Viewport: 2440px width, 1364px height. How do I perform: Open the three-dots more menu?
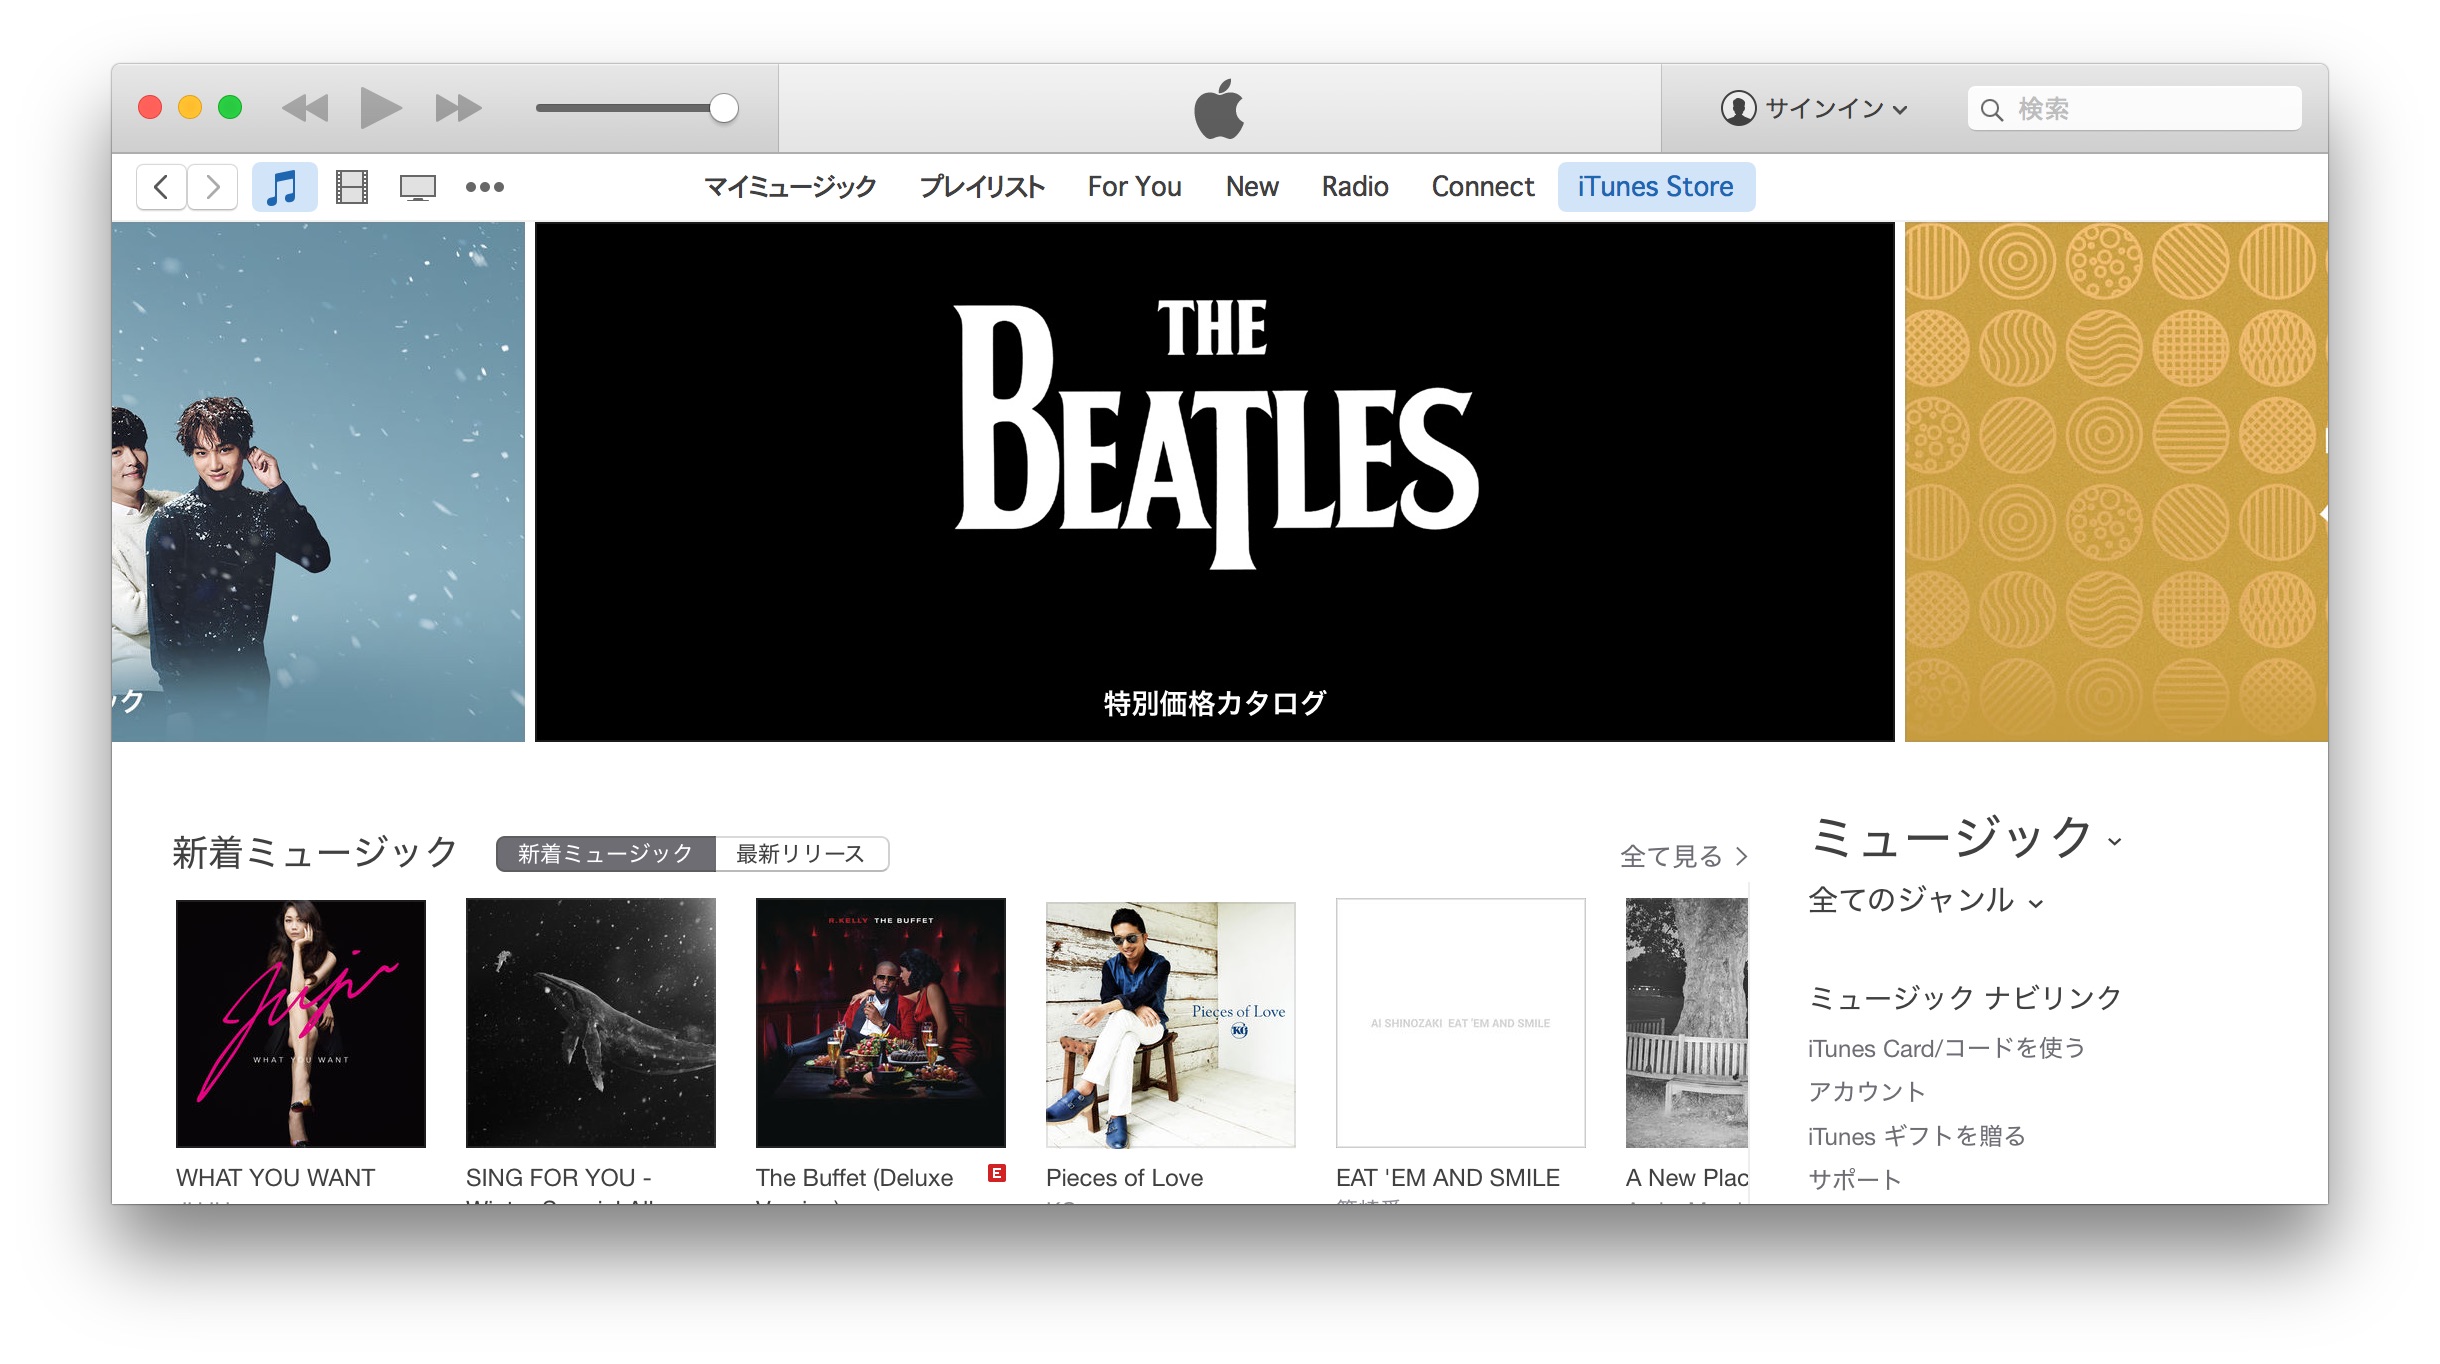[x=485, y=187]
